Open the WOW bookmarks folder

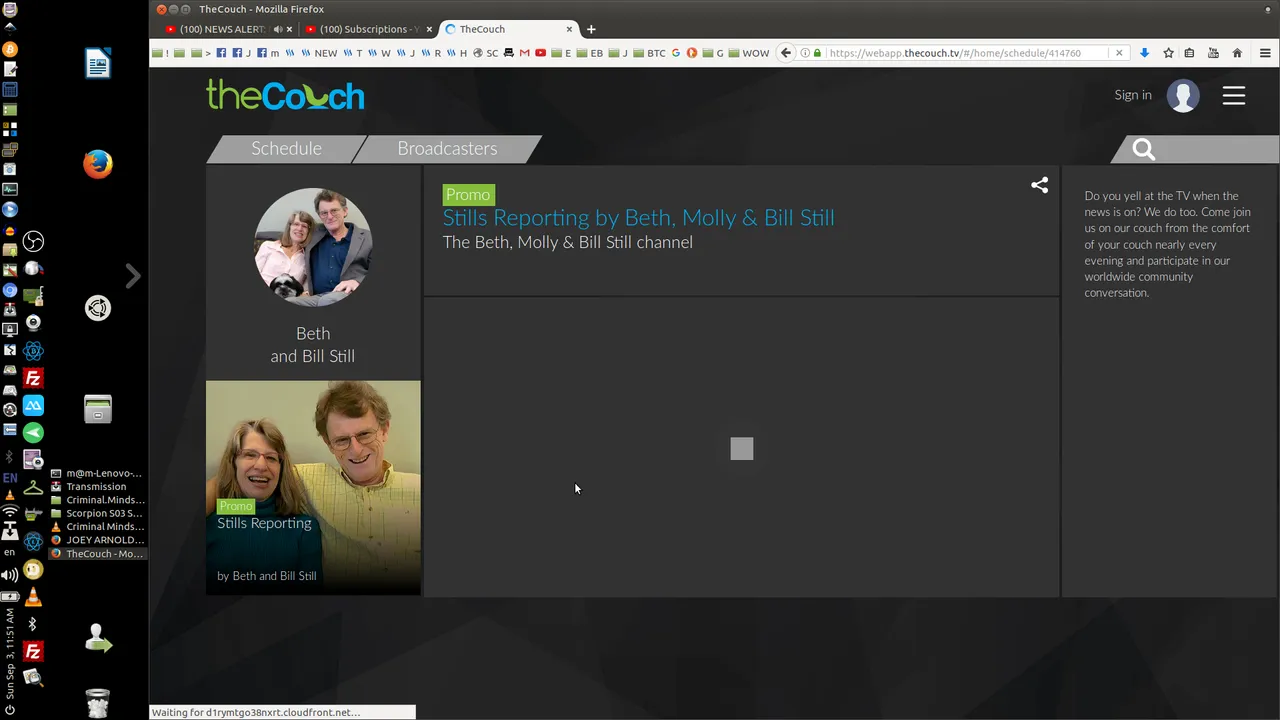(749, 53)
